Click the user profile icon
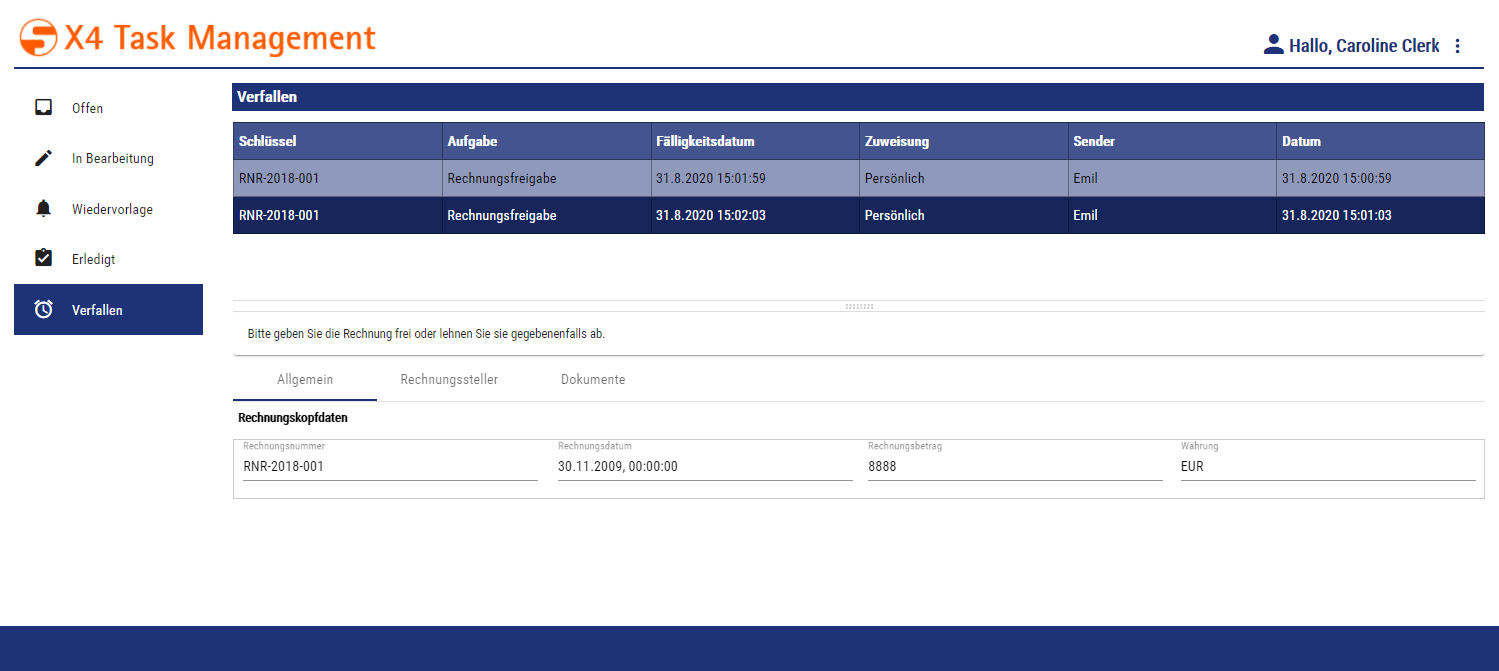This screenshot has height=671, width=1499. [x=1273, y=45]
